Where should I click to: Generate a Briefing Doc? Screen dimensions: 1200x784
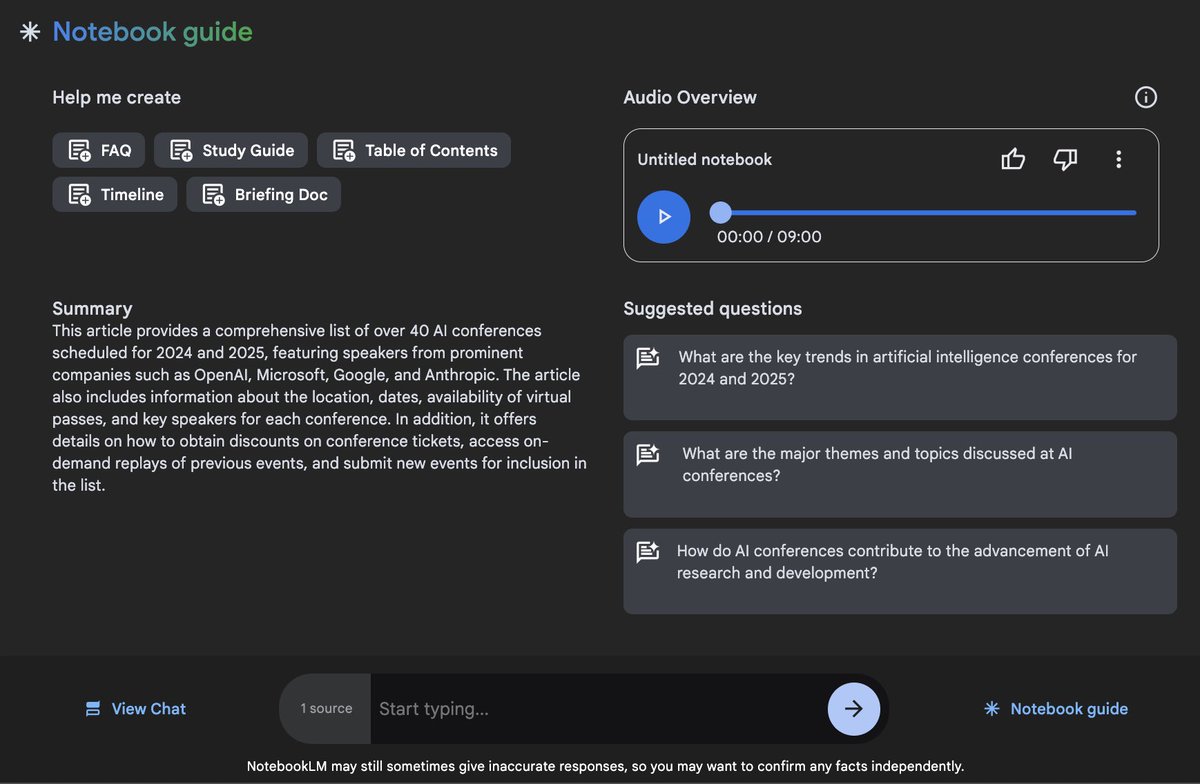[264, 194]
